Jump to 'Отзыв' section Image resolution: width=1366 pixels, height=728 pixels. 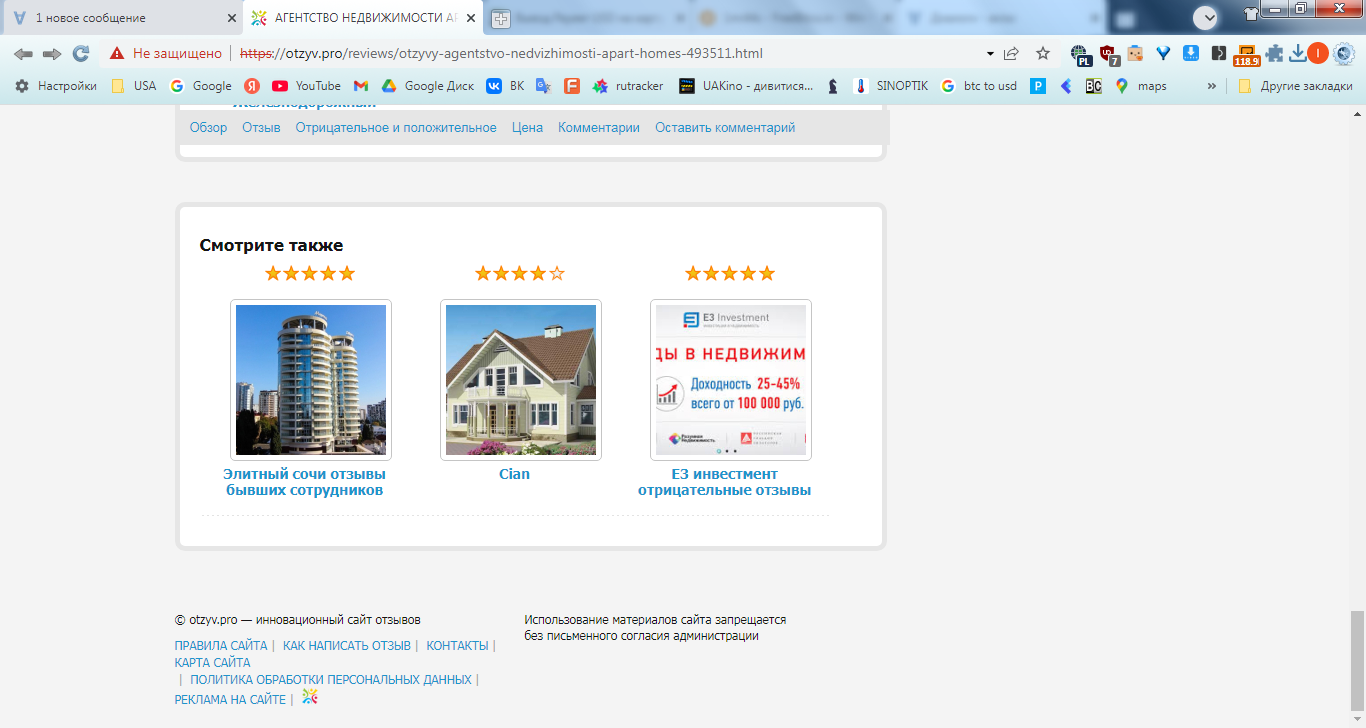point(261,127)
